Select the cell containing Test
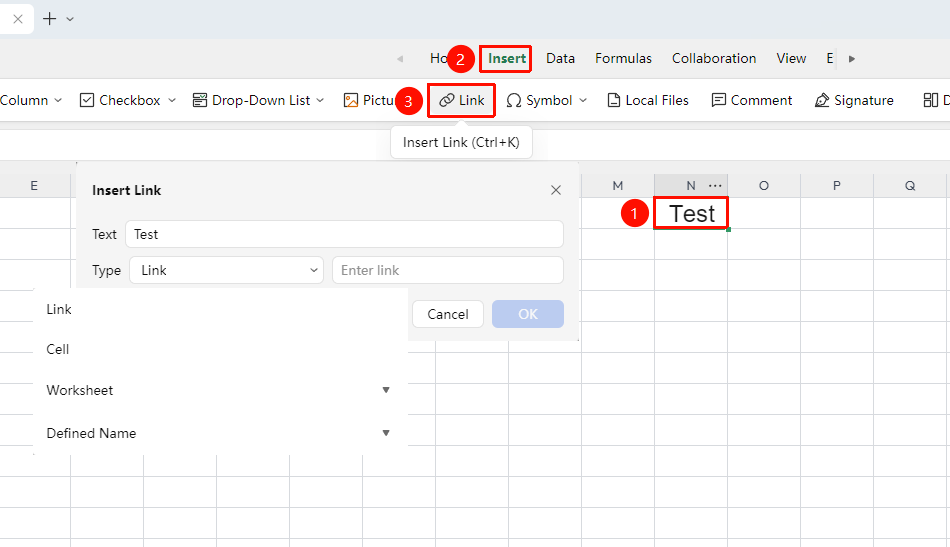This screenshot has height=547, width=950. [691, 213]
